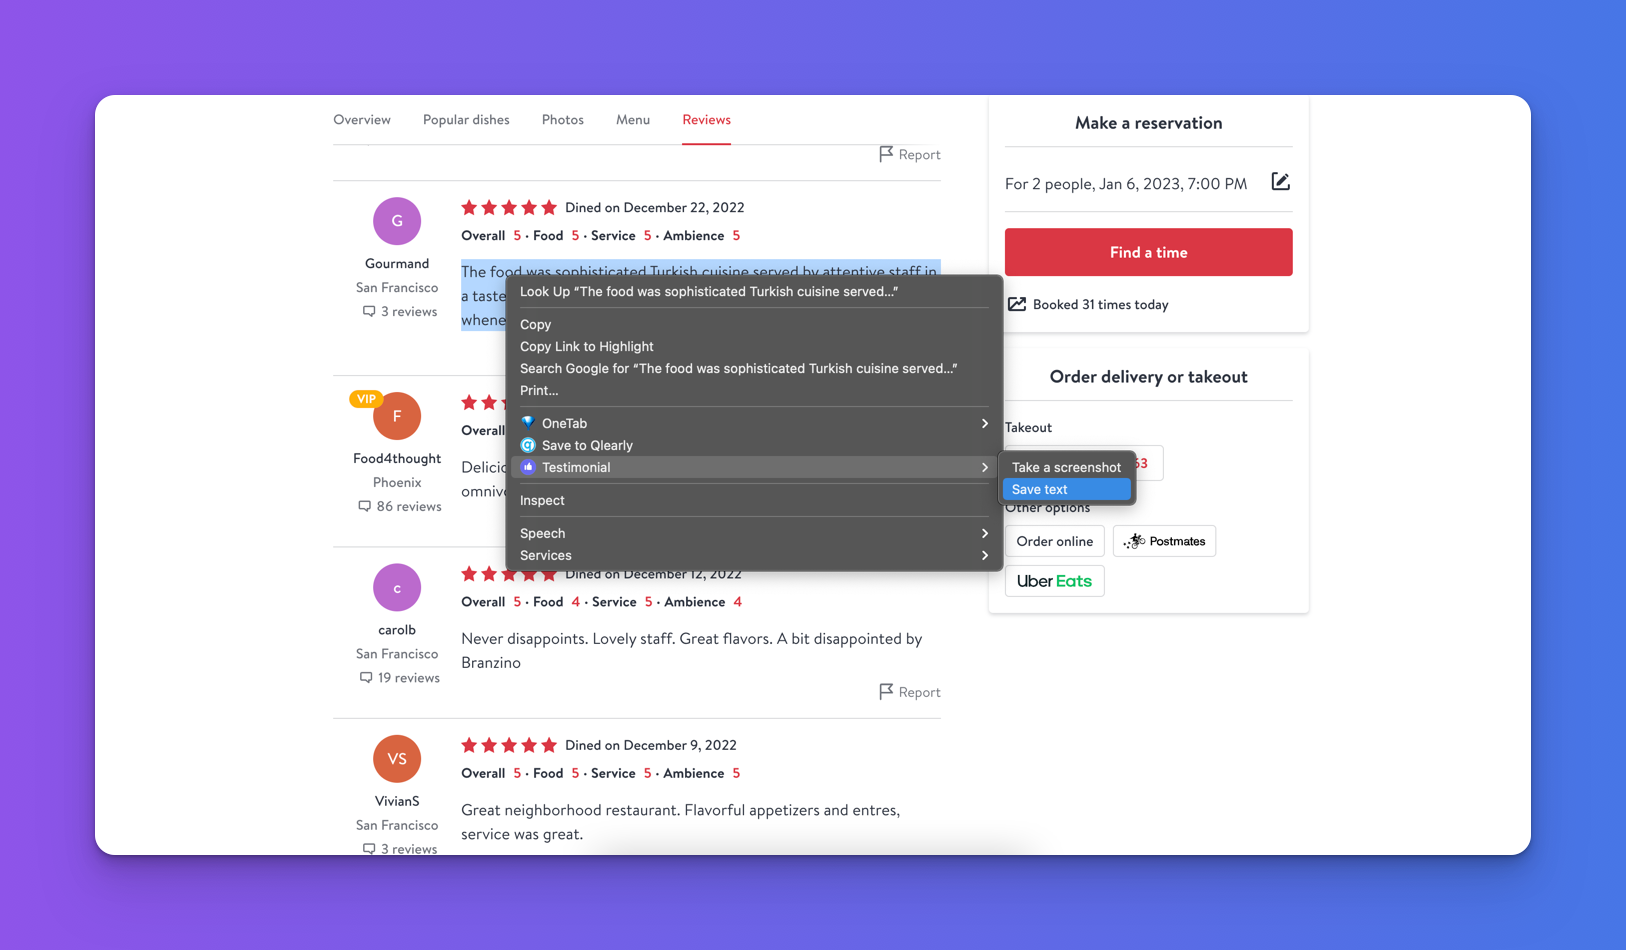Choose Take a screenshot option
The height and width of the screenshot is (950, 1626).
(x=1066, y=467)
